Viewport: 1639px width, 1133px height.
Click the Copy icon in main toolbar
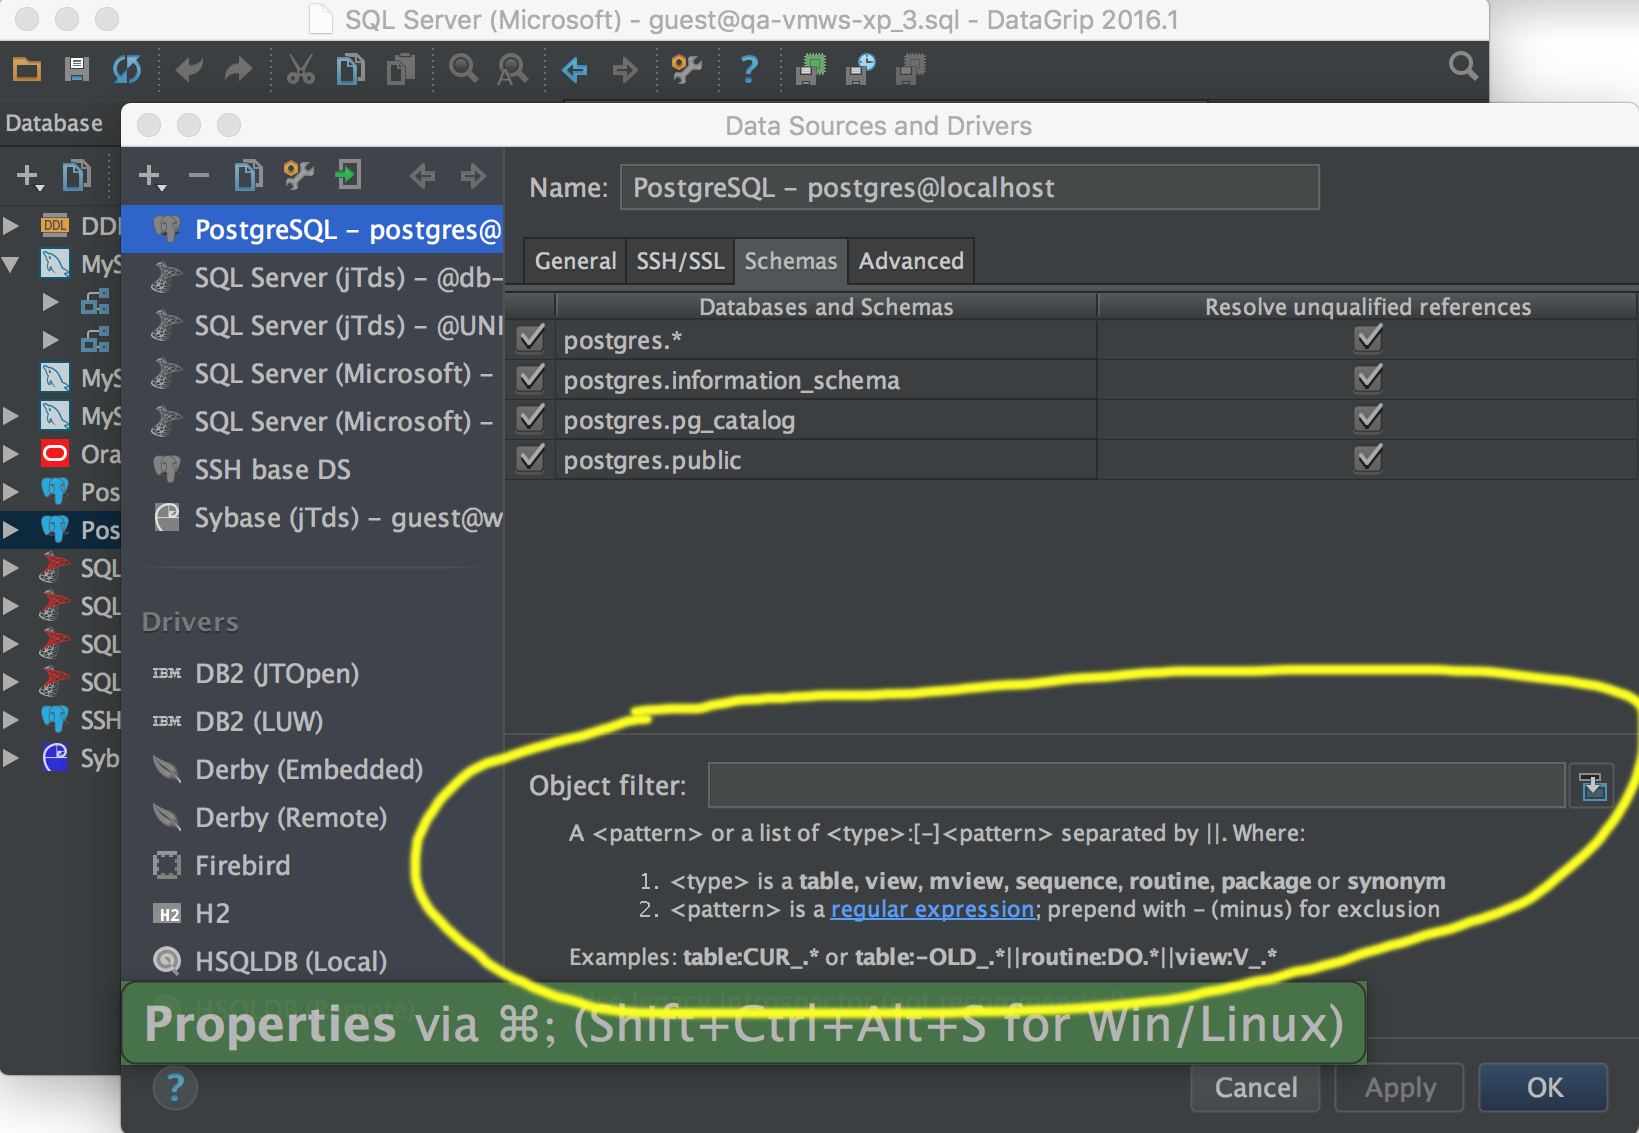[350, 69]
